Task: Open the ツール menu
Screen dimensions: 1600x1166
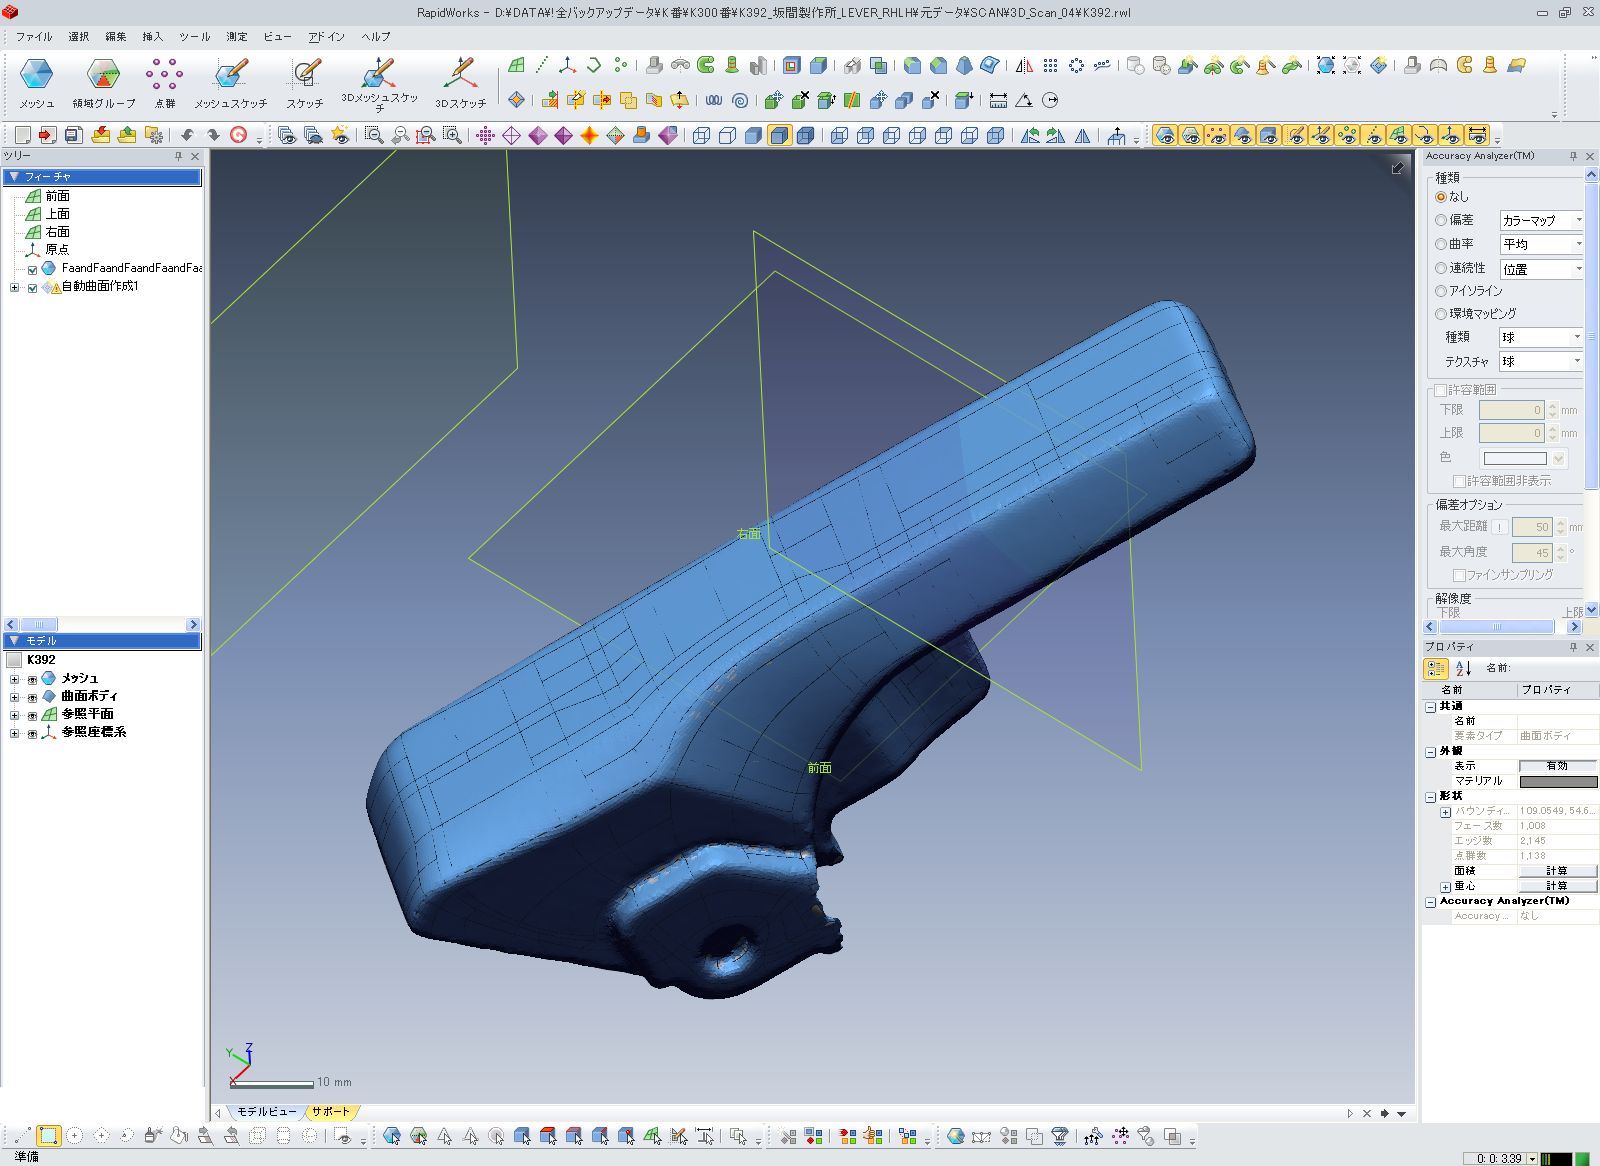Action: 195,37
